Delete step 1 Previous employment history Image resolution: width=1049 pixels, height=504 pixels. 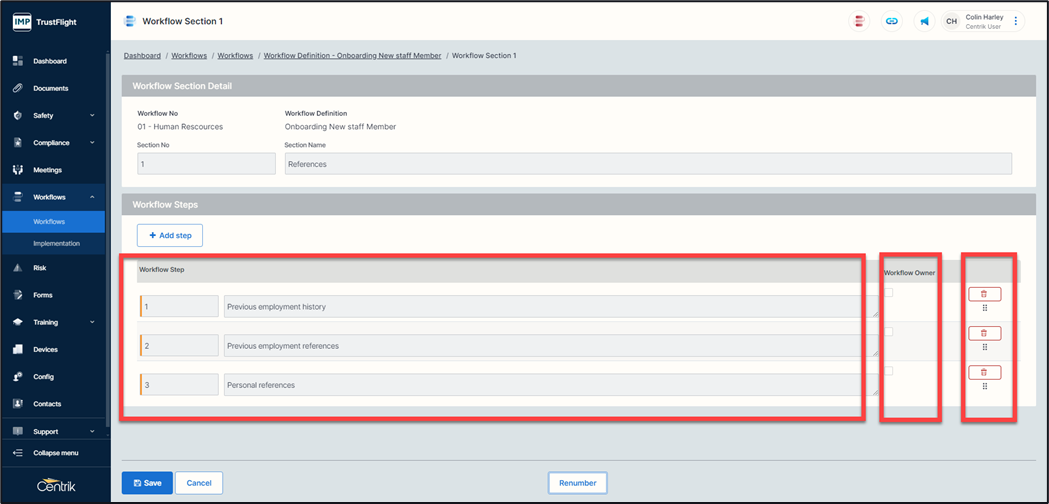click(x=984, y=294)
